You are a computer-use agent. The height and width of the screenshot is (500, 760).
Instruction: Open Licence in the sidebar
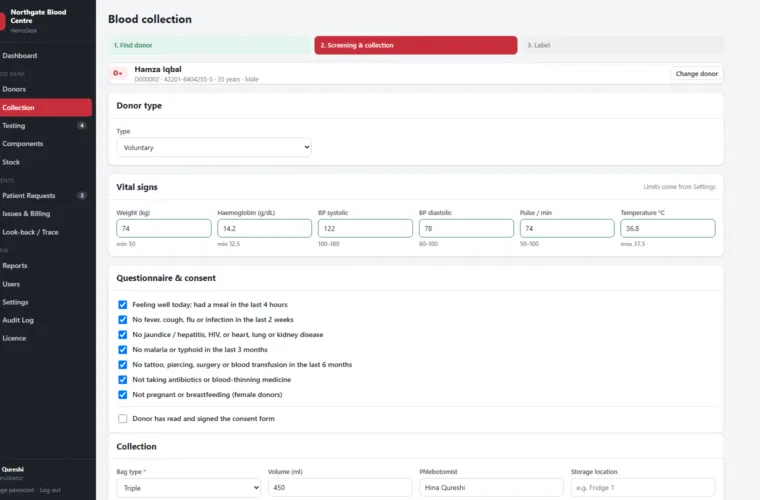click(x=46, y=338)
